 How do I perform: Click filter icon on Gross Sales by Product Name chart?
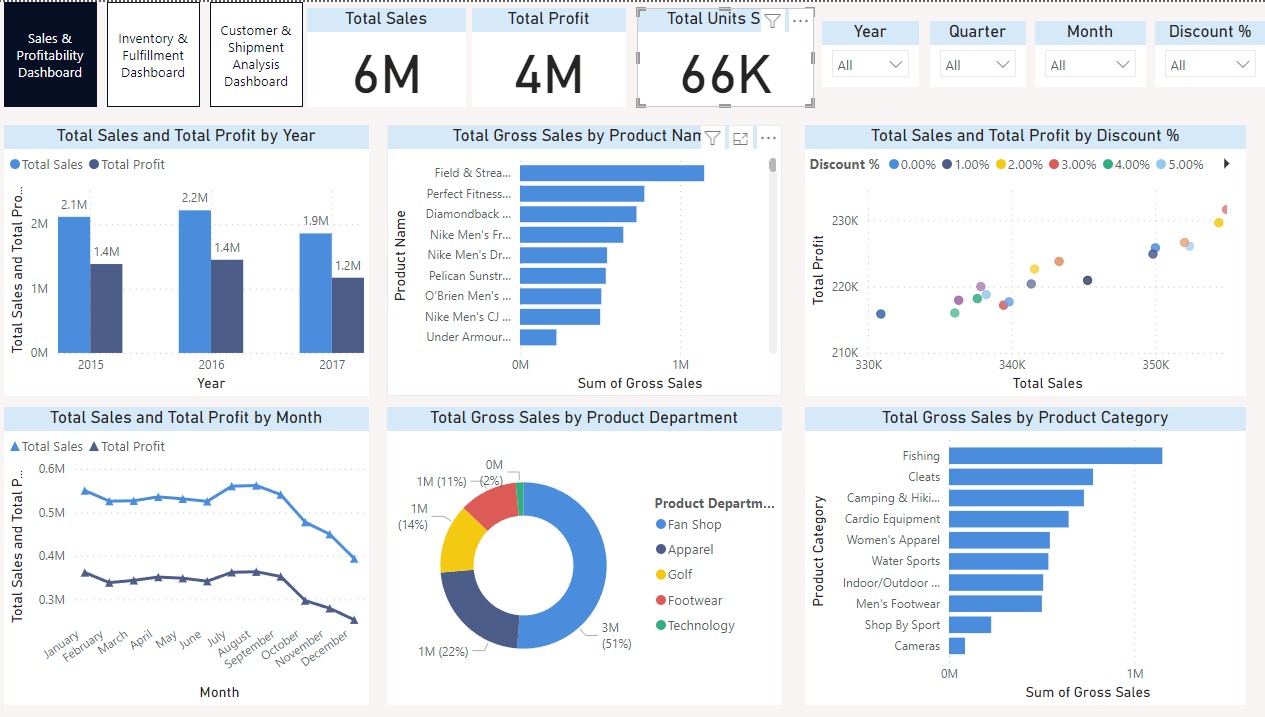pos(712,138)
